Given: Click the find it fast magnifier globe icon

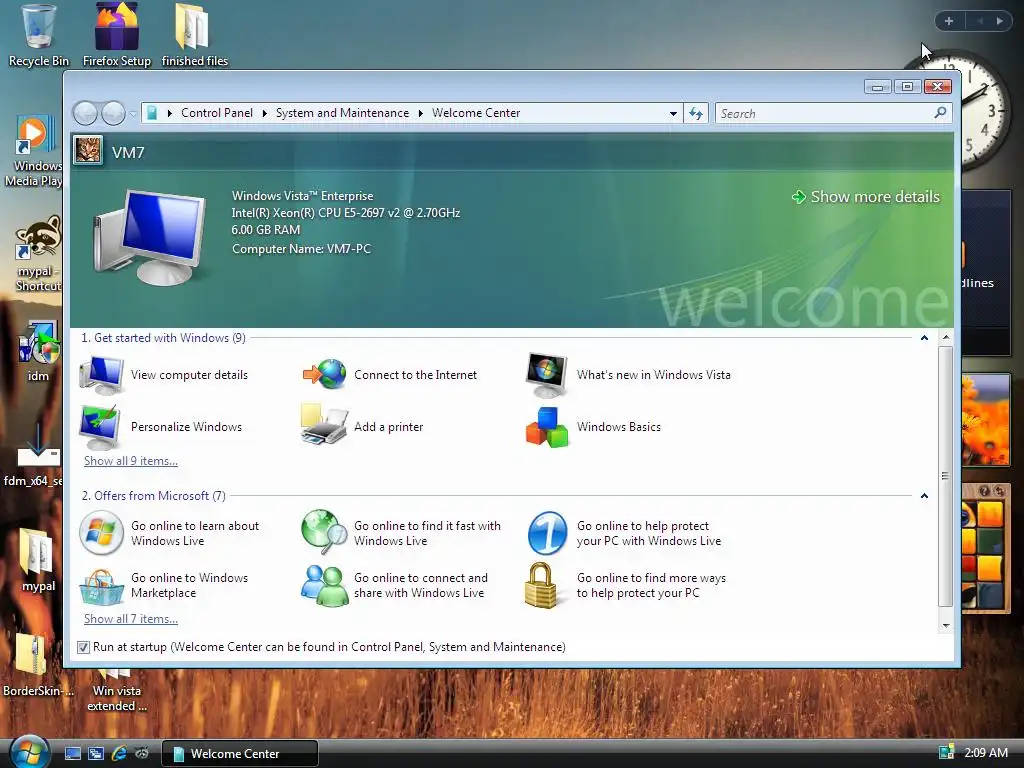Looking at the screenshot, I should click(x=324, y=532).
